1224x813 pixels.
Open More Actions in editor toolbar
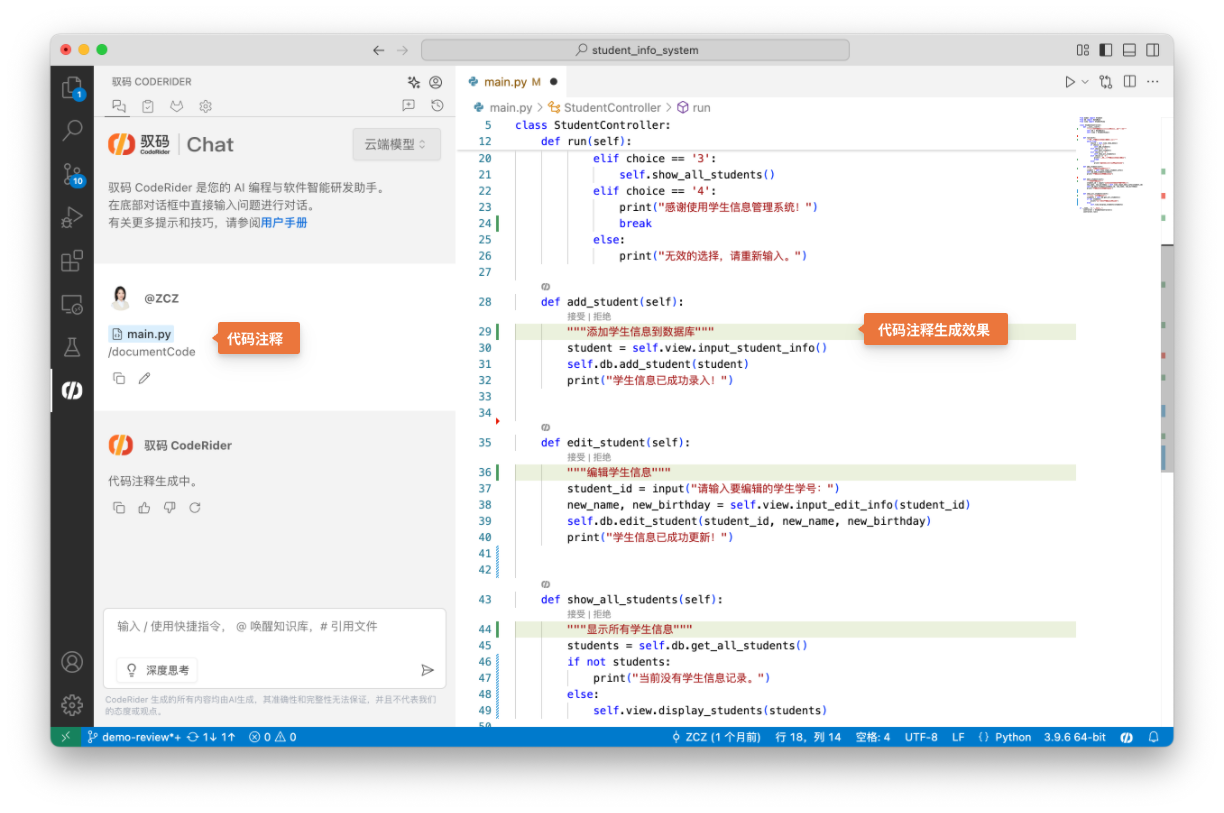tap(1153, 82)
